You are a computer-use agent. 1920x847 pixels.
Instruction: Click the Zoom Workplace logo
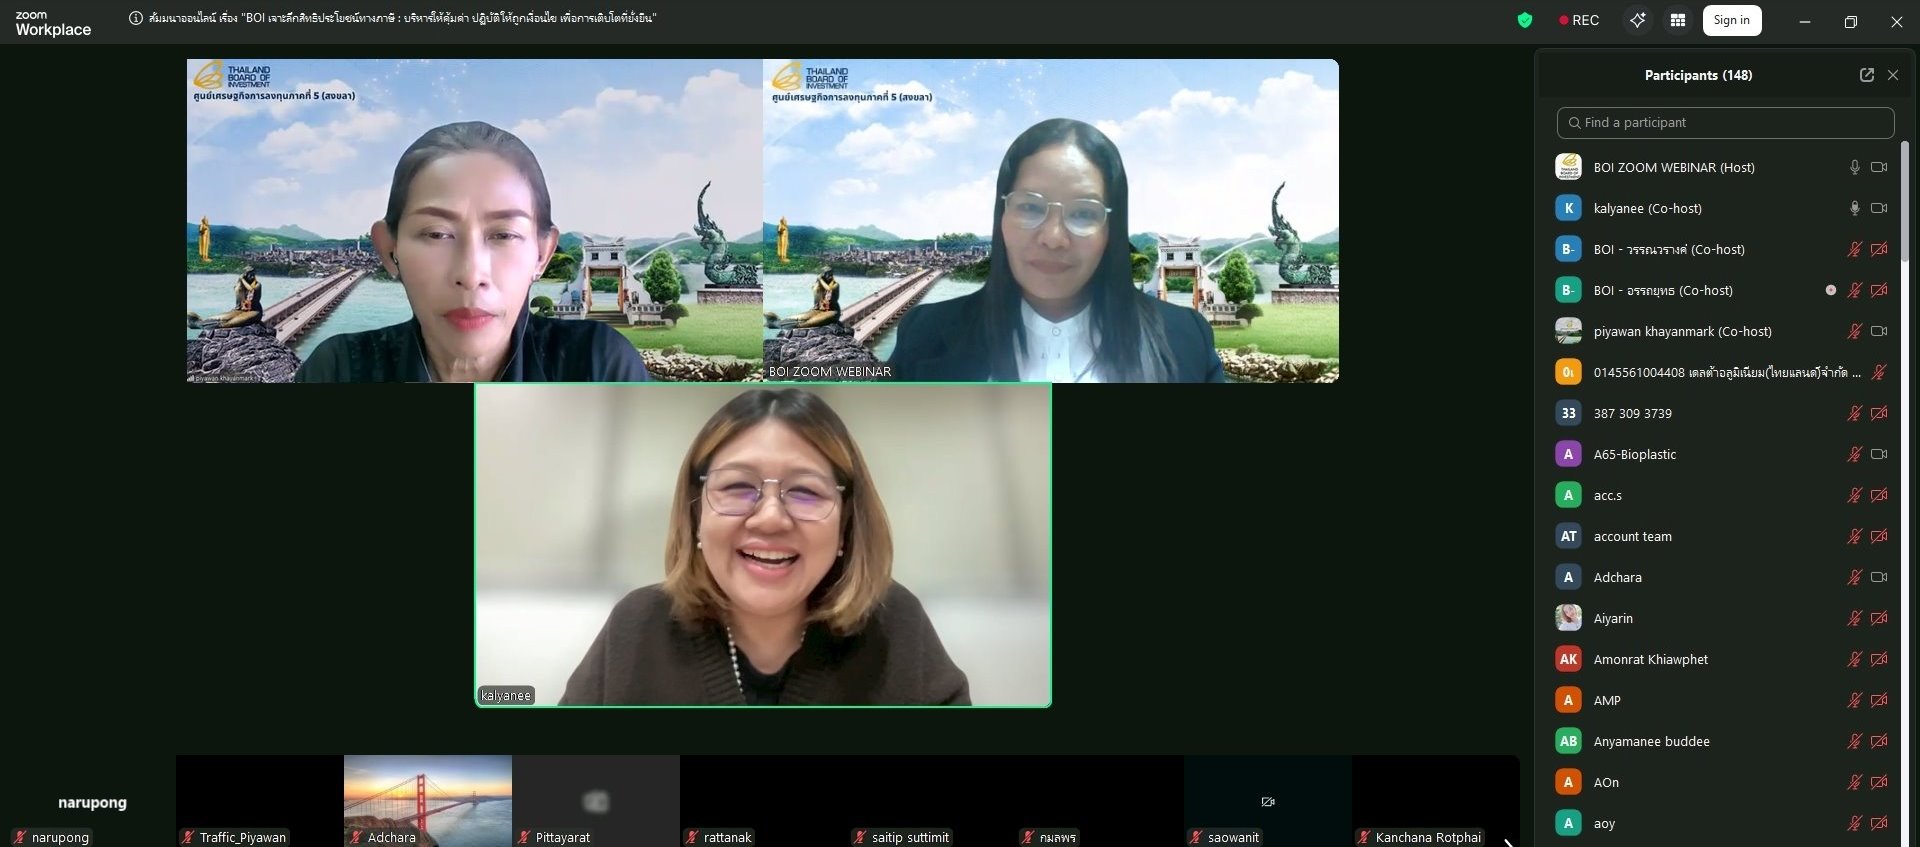pos(53,23)
